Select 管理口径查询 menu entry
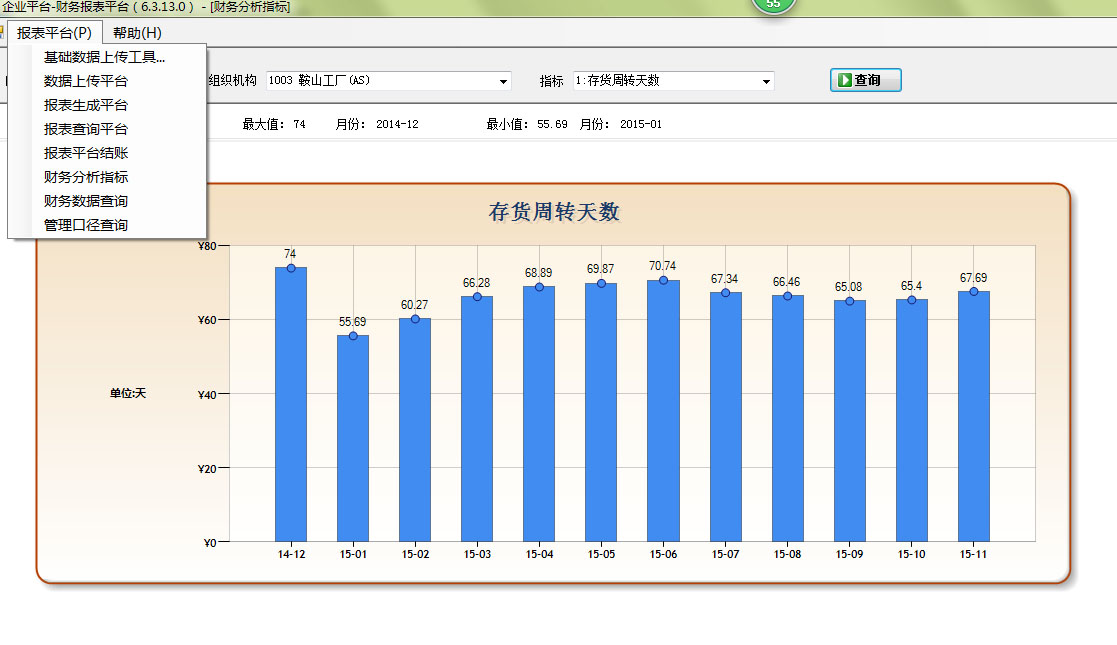The height and width of the screenshot is (645, 1117). pos(107,225)
